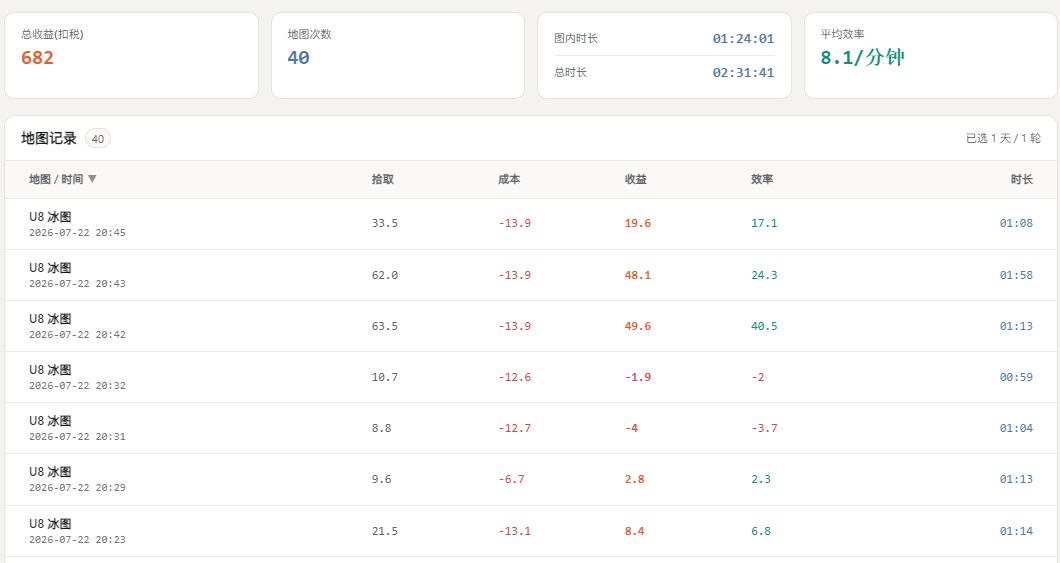
Task: Click duration value 00:59
Action: click(1016, 377)
